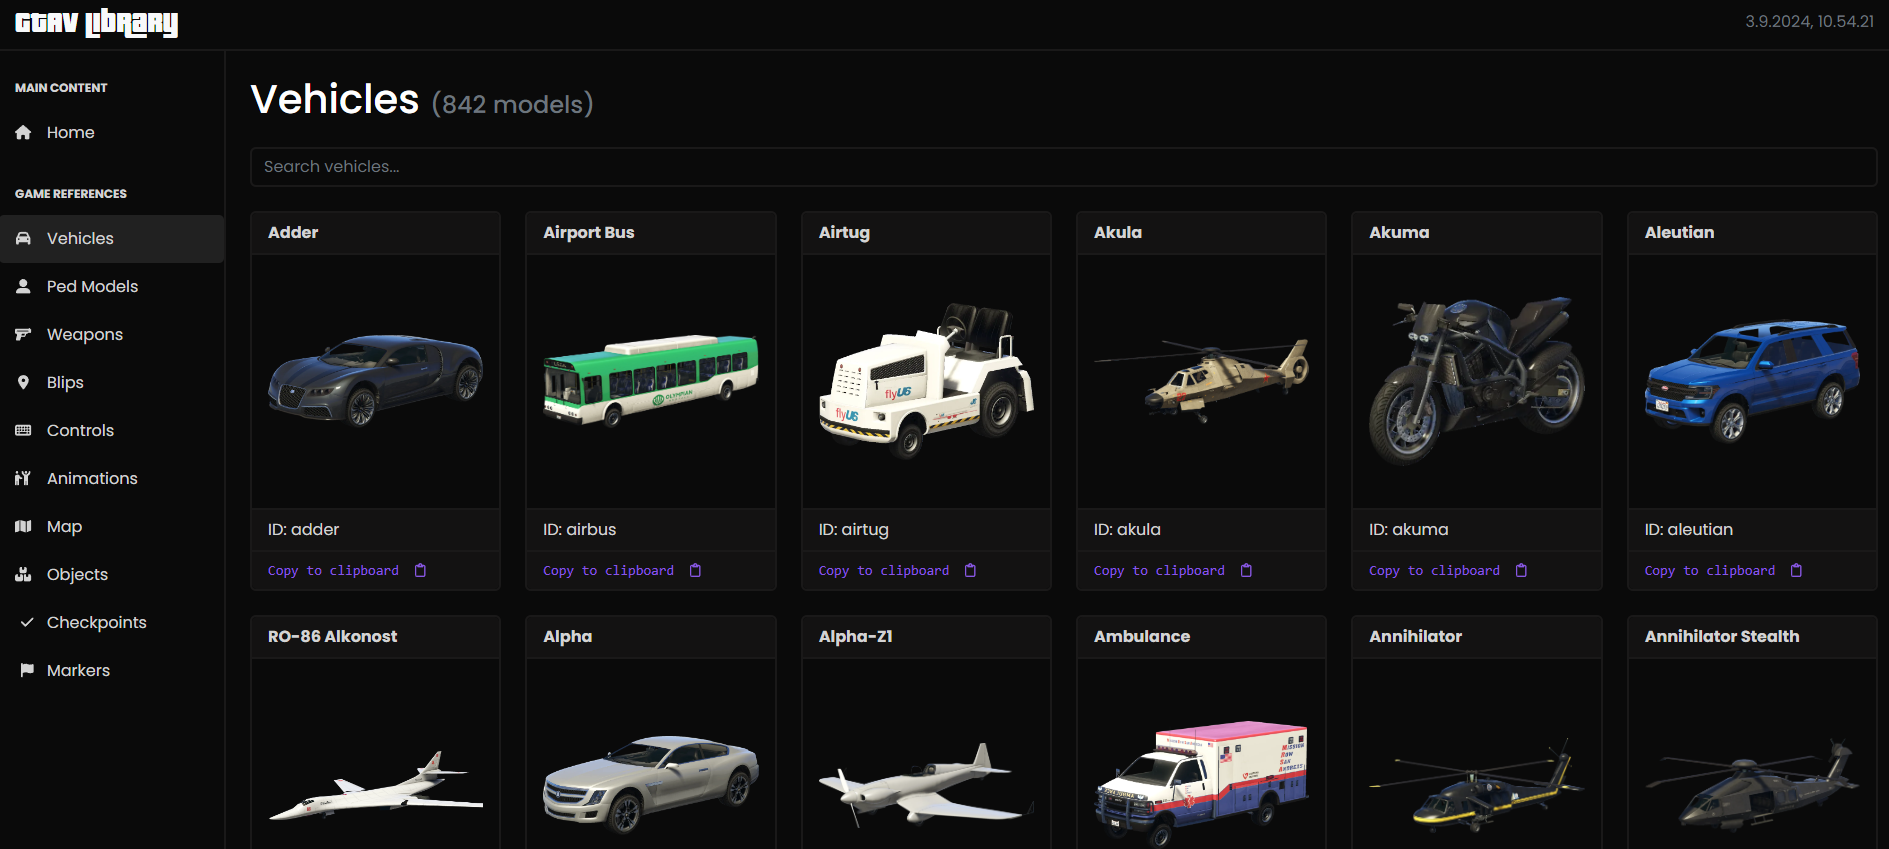Copy adder ID to clipboard
The height and width of the screenshot is (849, 1889).
pyautogui.click(x=347, y=570)
